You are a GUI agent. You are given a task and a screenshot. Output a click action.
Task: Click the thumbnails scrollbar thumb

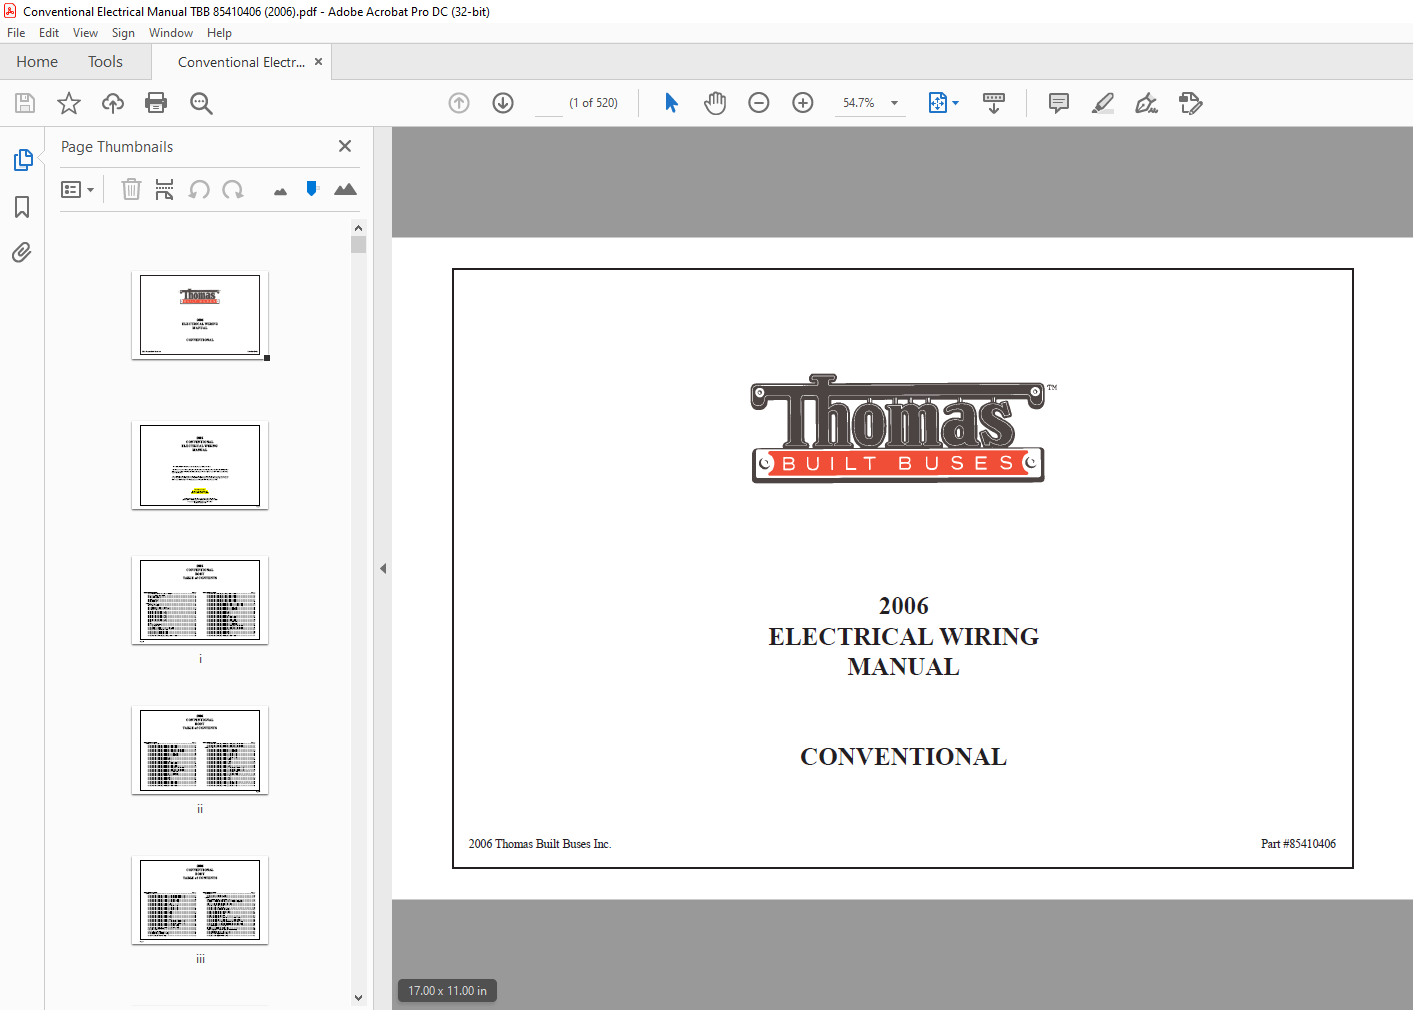click(359, 245)
